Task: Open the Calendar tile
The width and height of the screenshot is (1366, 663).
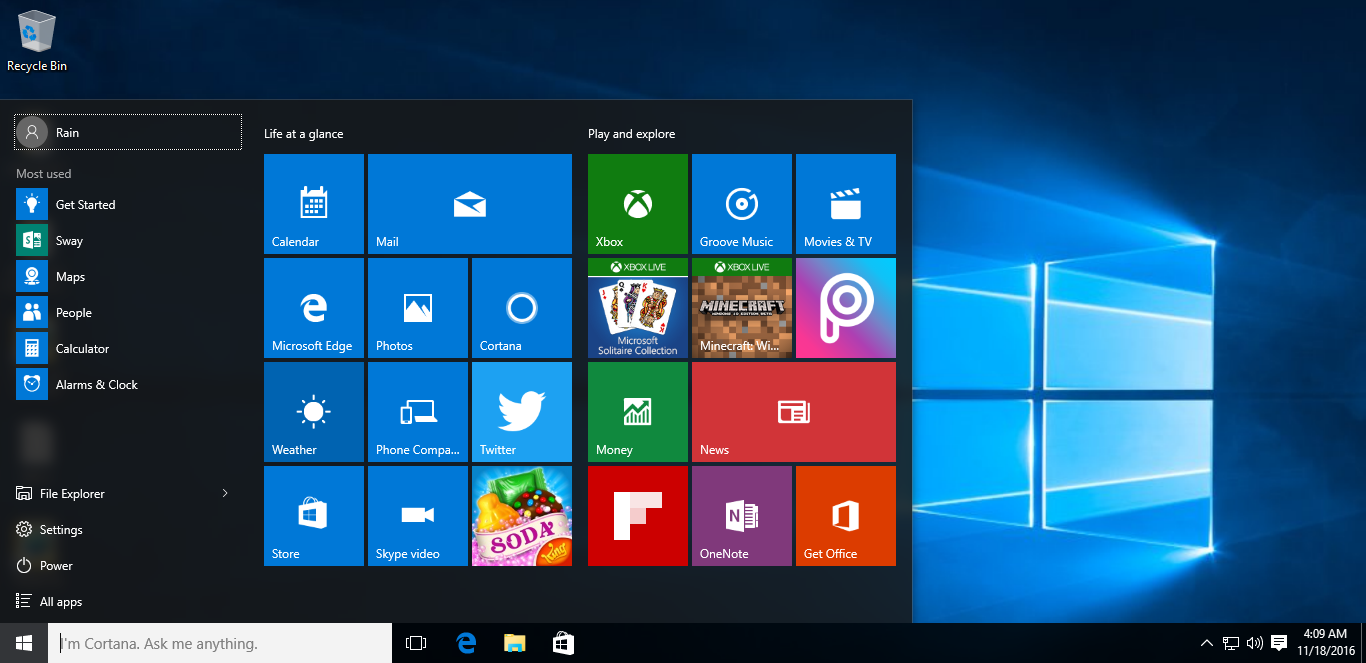Action: point(314,204)
